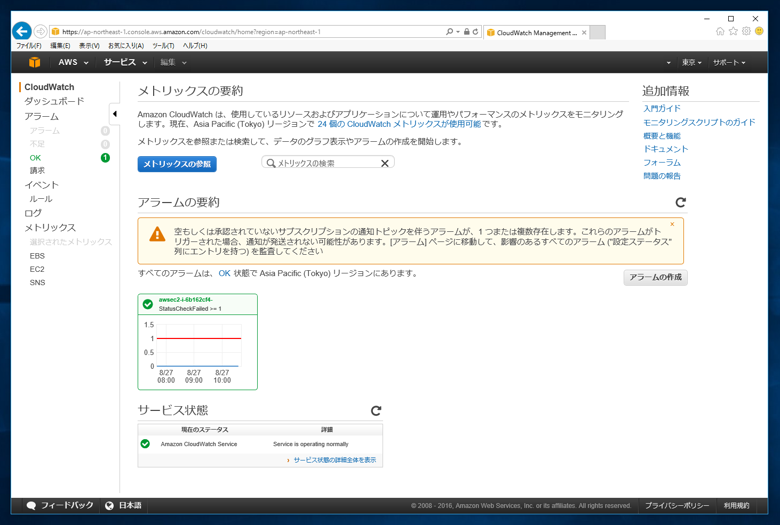Click the アラームの作成 button

click(x=655, y=277)
